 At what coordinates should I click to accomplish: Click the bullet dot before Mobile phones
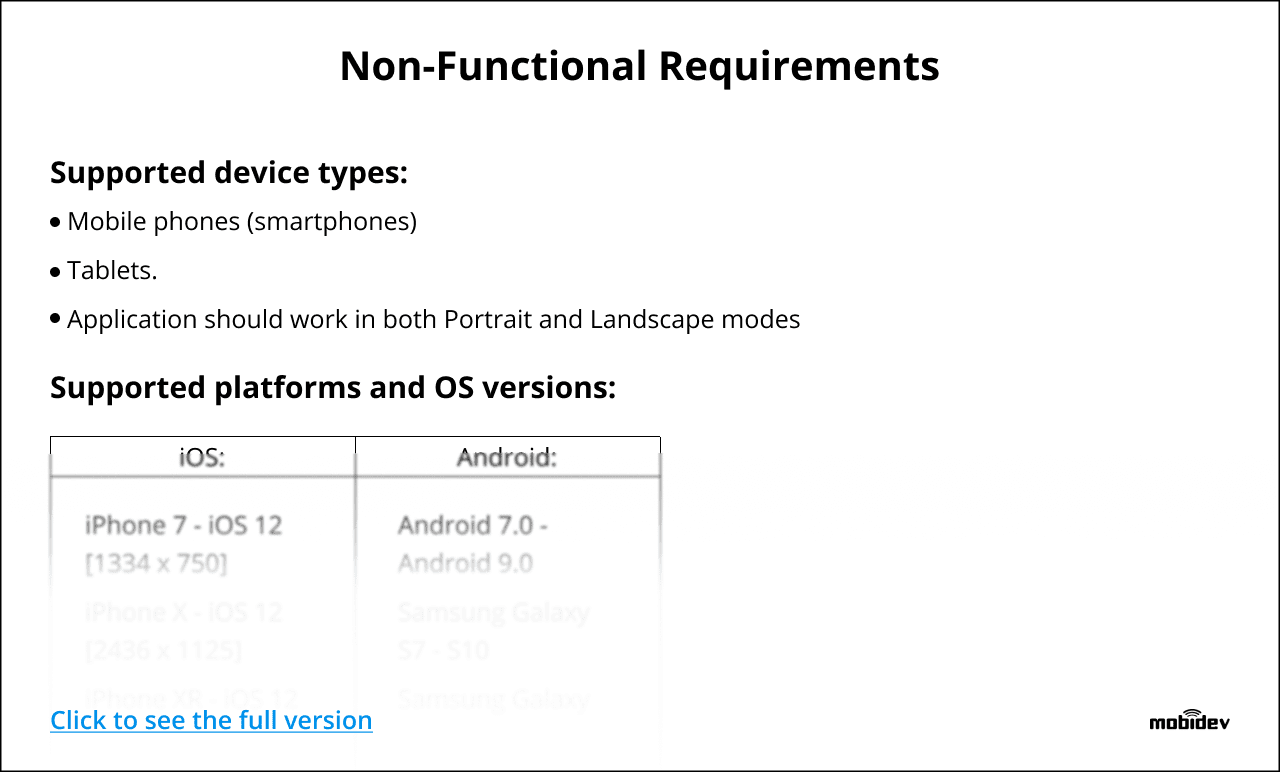click(56, 222)
